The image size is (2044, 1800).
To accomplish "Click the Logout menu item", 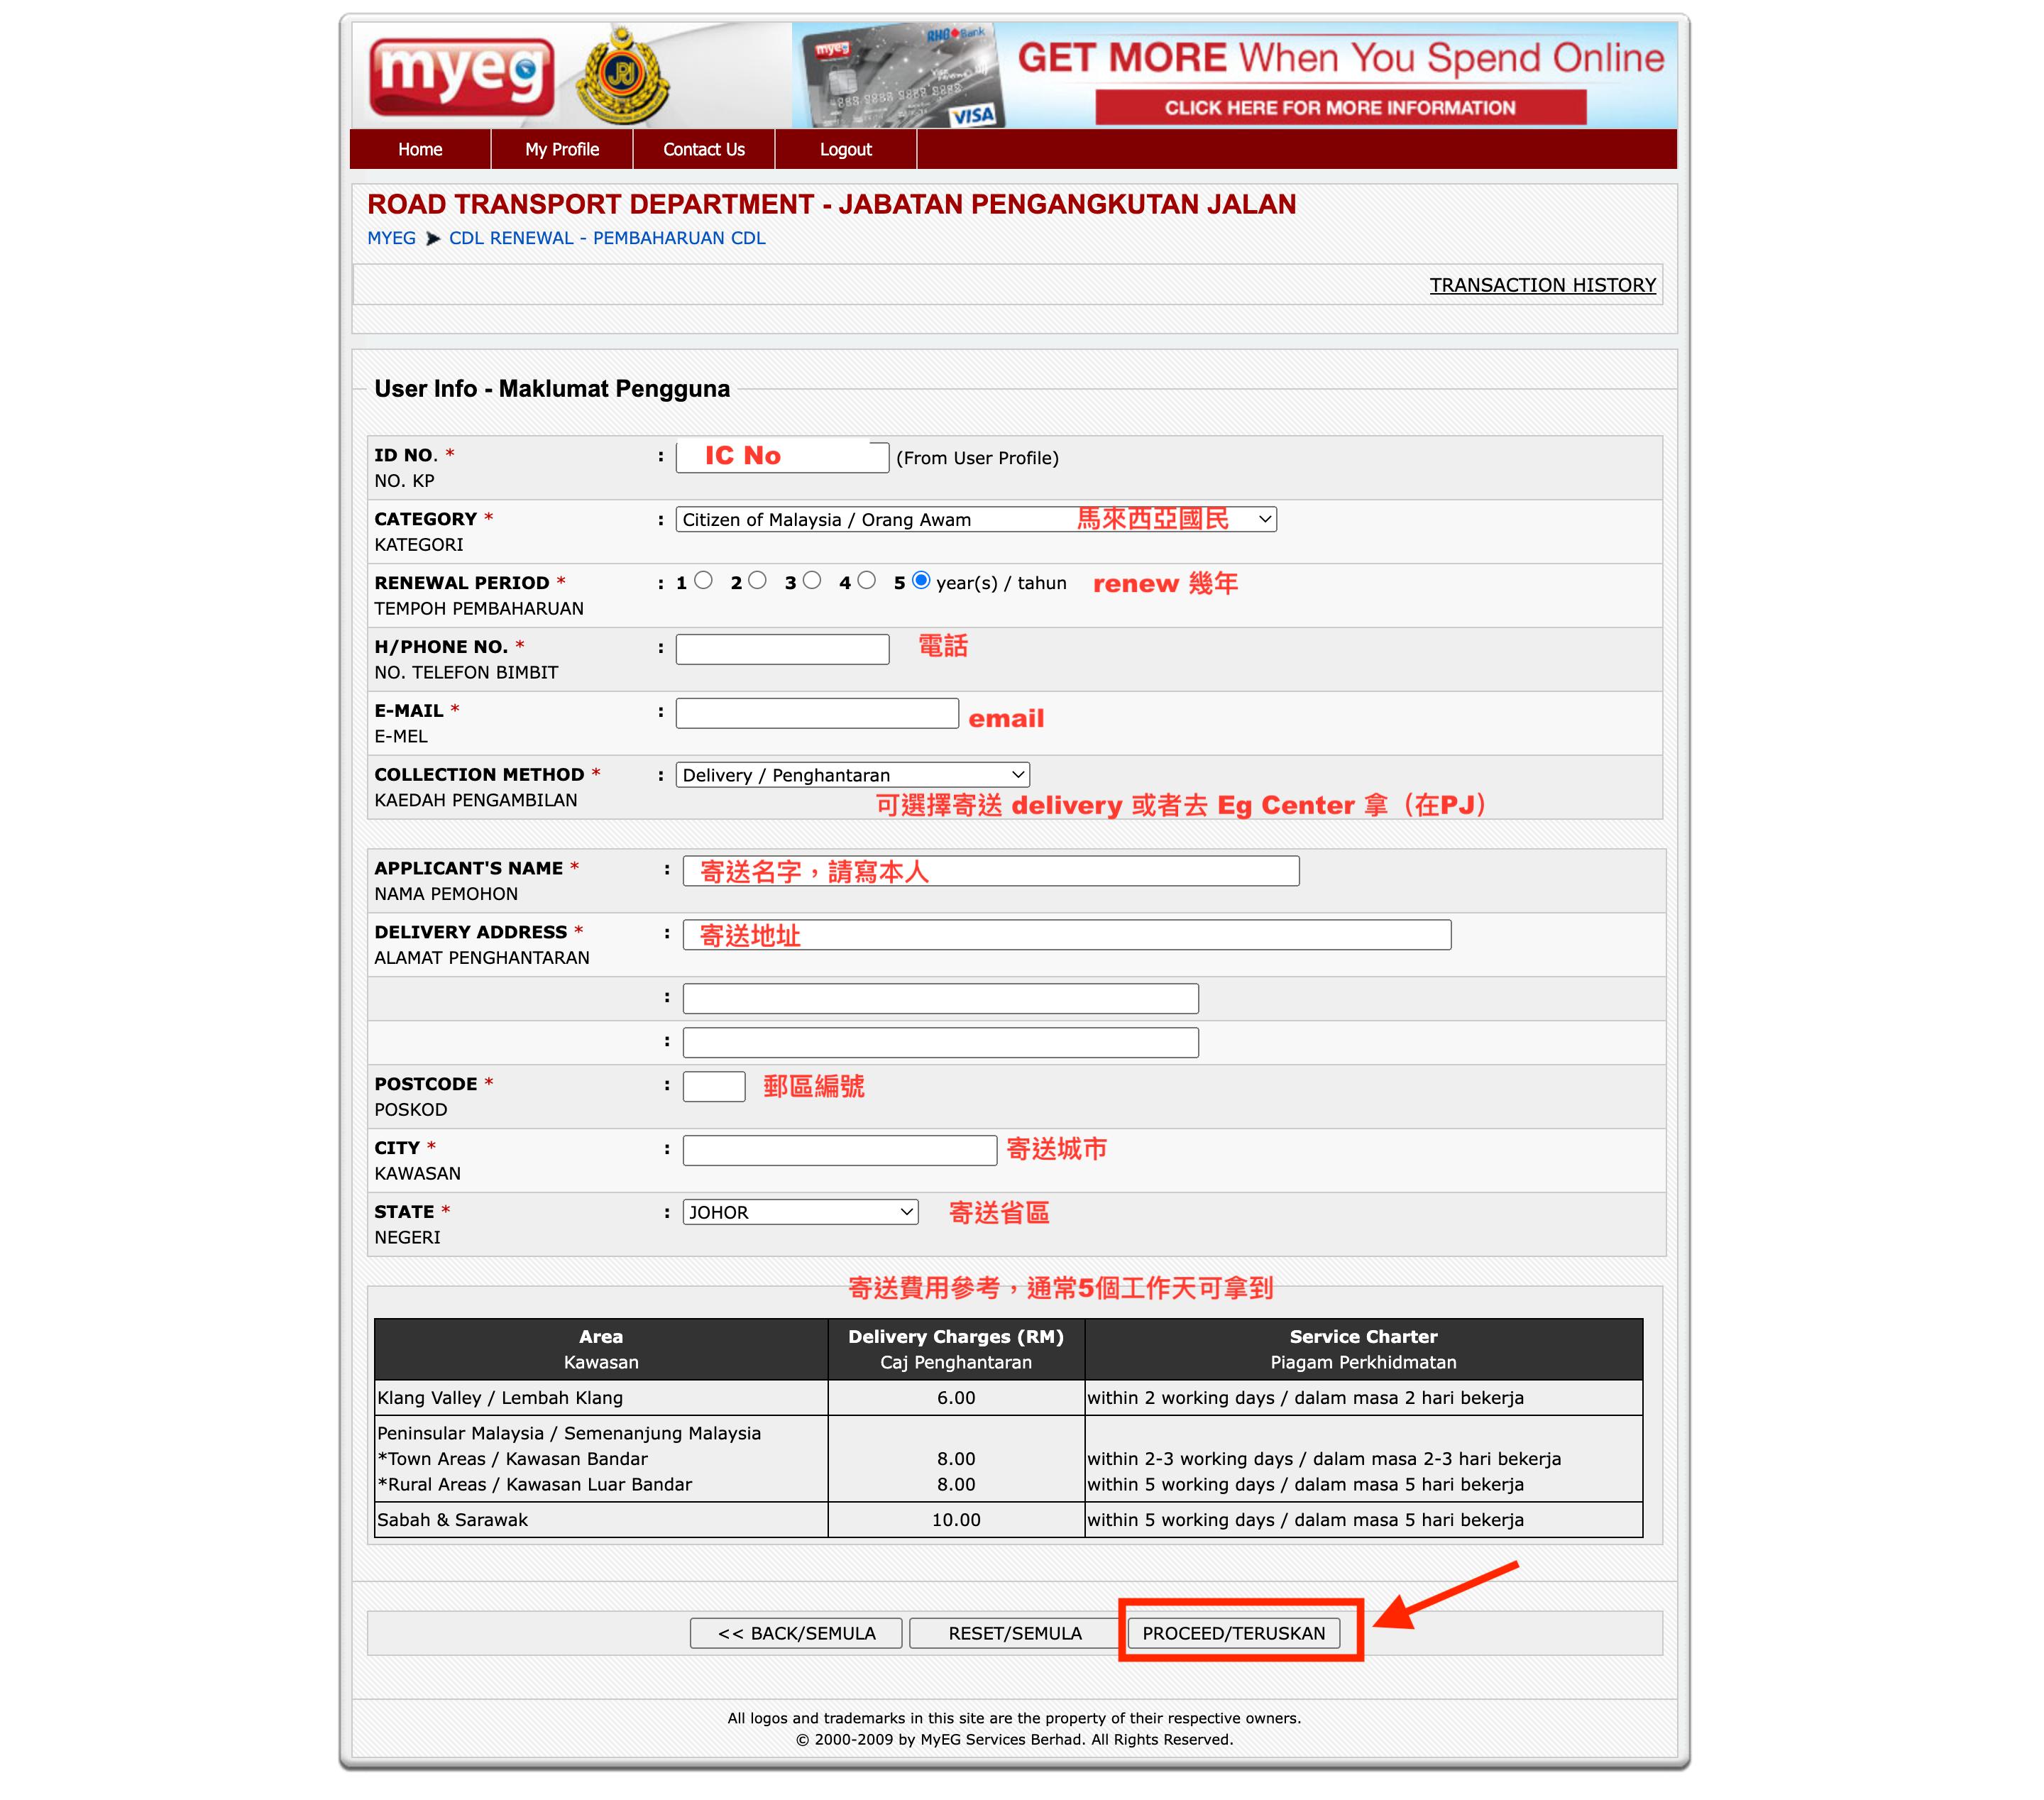I will click(x=845, y=150).
